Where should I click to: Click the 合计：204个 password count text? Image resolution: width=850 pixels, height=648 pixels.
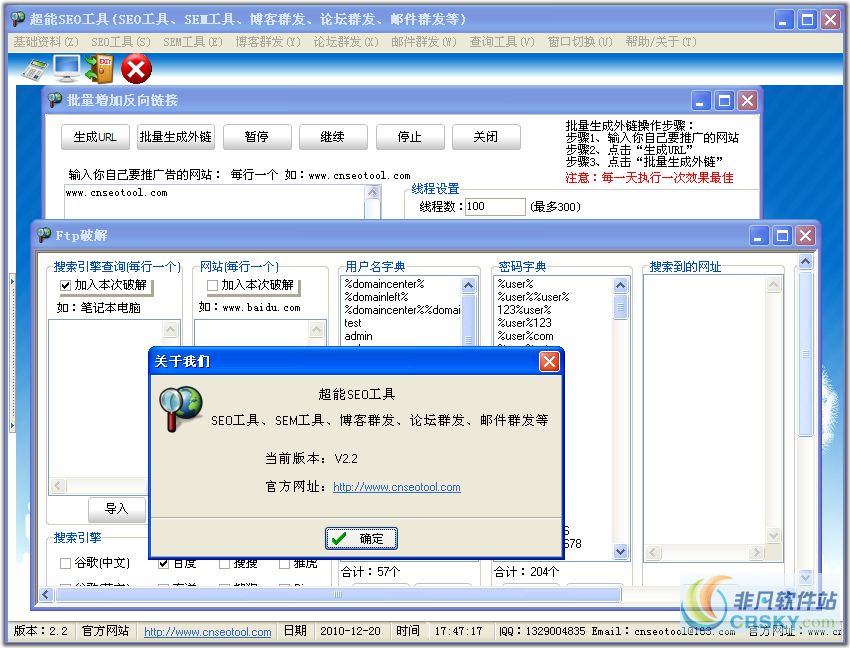pyautogui.click(x=526, y=572)
